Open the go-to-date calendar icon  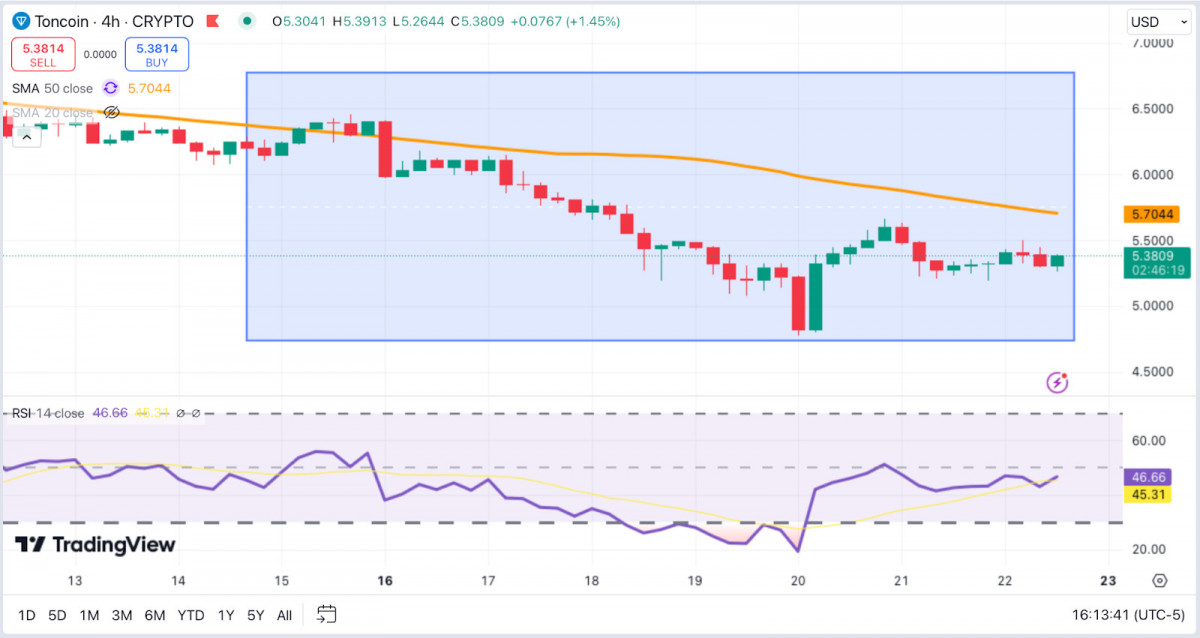click(x=326, y=614)
